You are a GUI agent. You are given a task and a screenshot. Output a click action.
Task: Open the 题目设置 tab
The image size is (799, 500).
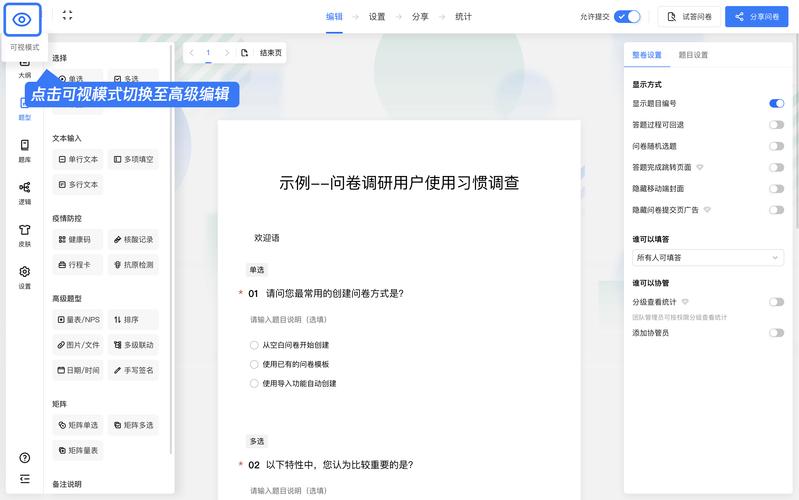(x=693, y=55)
